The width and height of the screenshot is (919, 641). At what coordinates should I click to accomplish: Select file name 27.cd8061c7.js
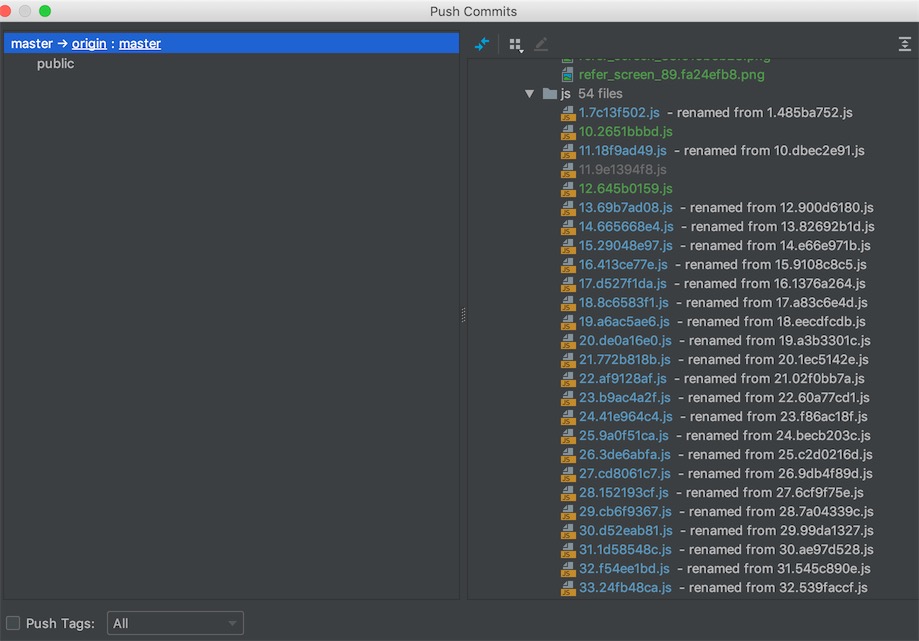pos(624,473)
